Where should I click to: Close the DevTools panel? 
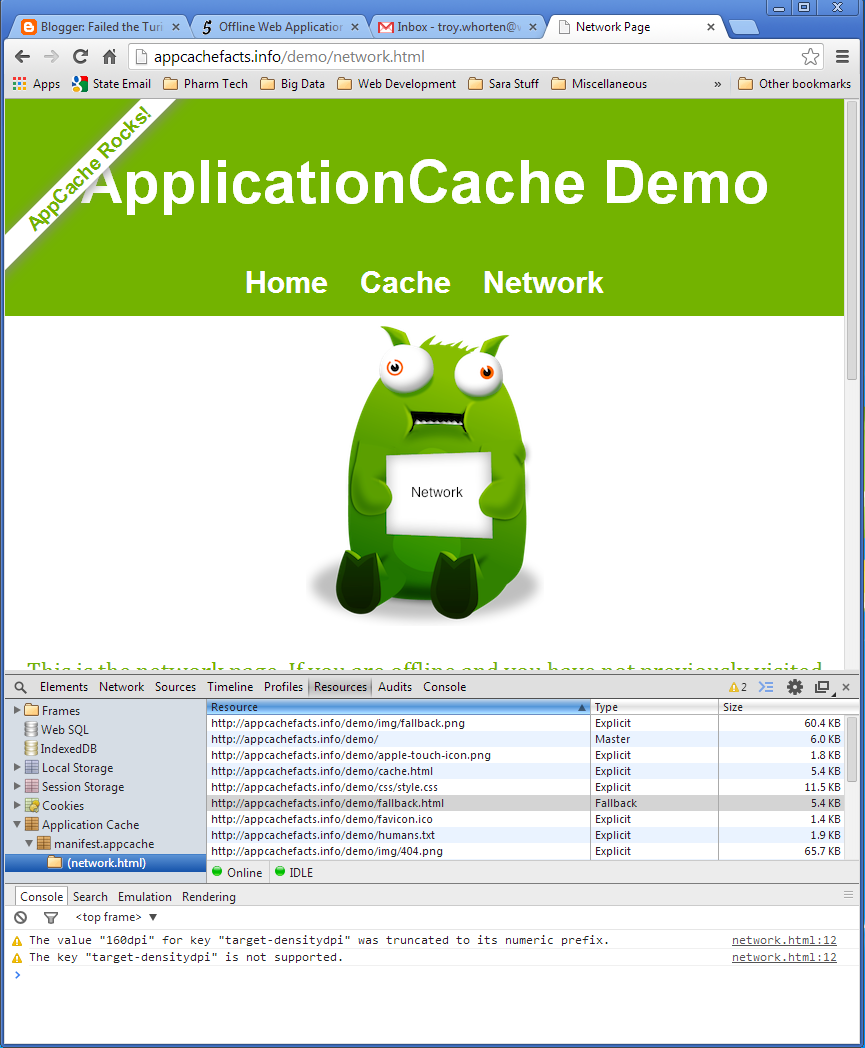[x=846, y=687]
